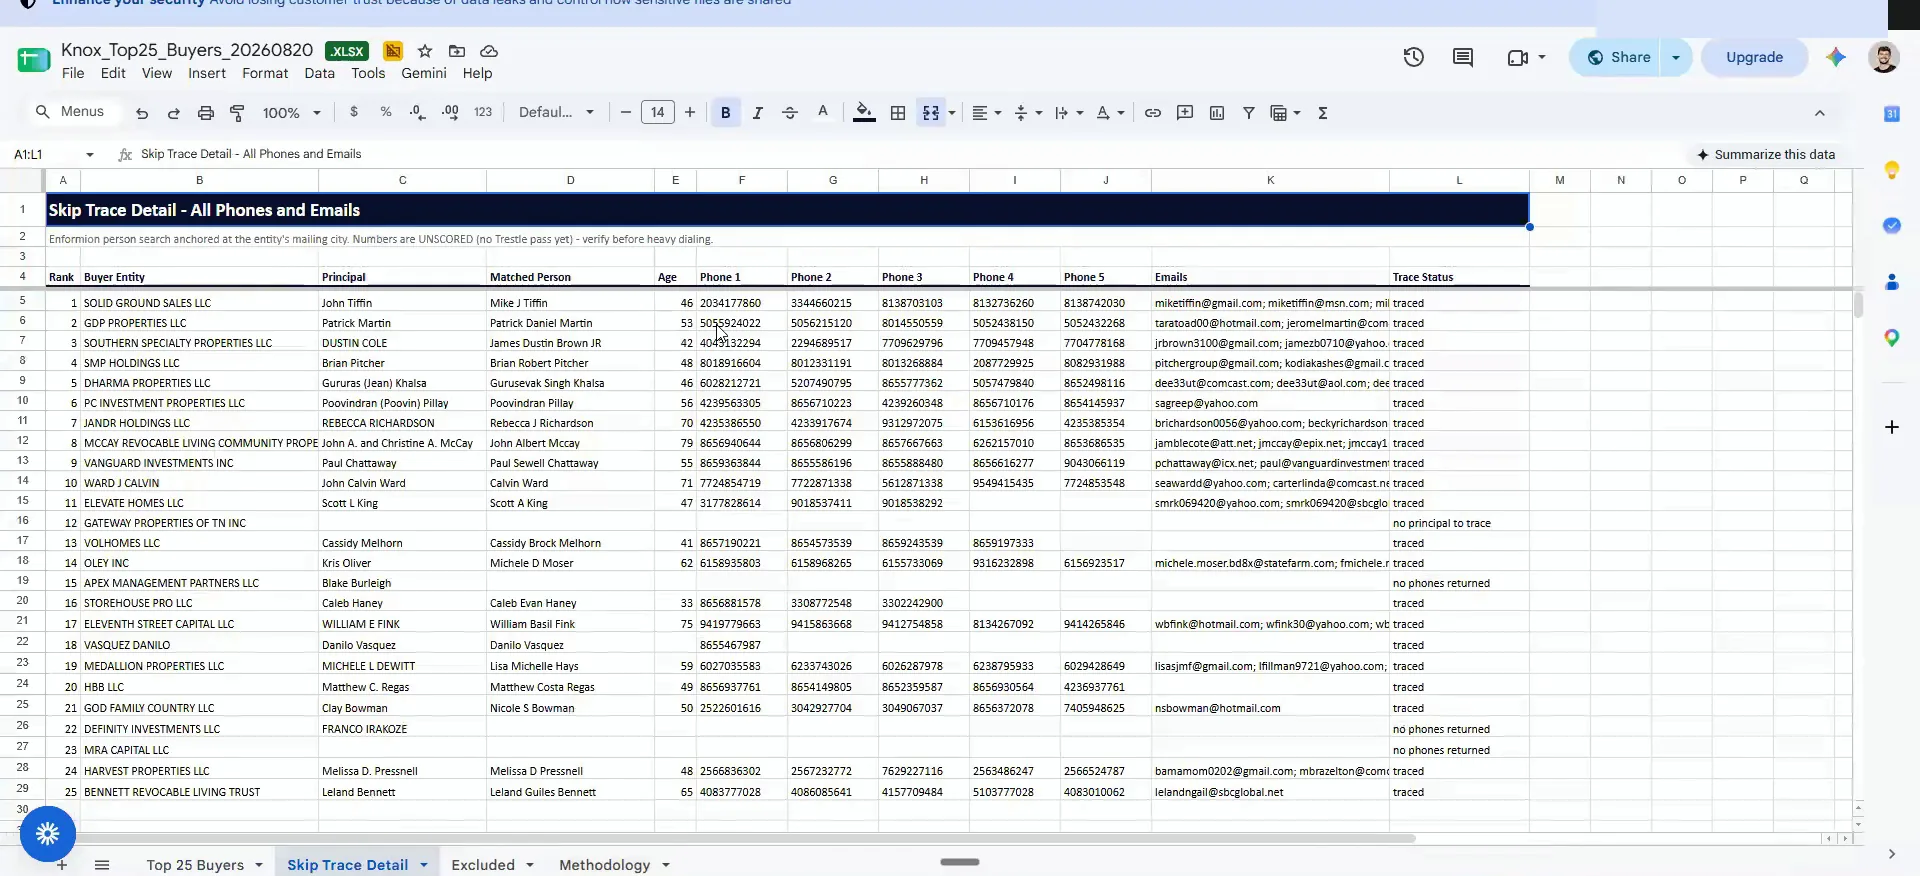Open horizontal align dropdown

tap(987, 113)
